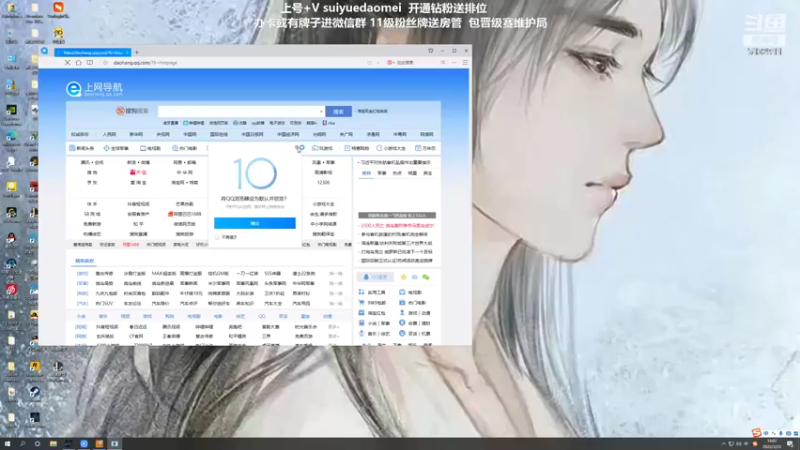
Task: Close the daohang.qq.com tab
Action: click(127, 52)
